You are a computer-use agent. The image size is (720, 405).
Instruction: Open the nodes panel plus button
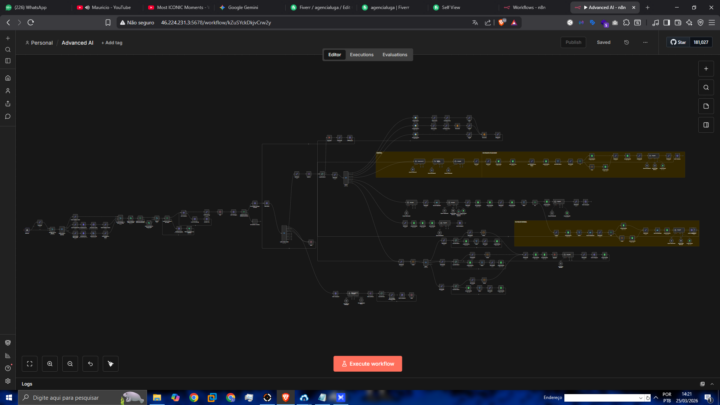(706, 67)
